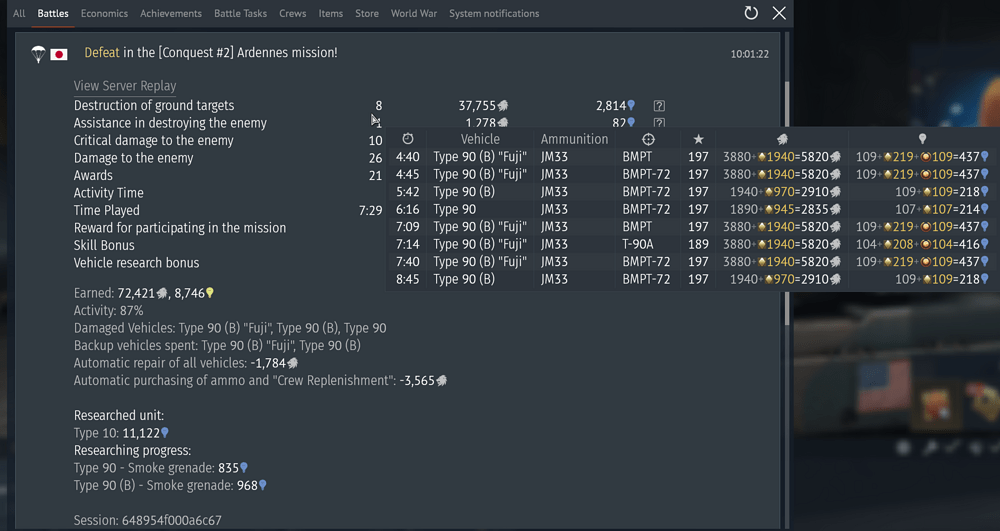
Task: Click the bulb icon beside Type 90 (B) smoke grenade 968
Action: click(x=262, y=485)
